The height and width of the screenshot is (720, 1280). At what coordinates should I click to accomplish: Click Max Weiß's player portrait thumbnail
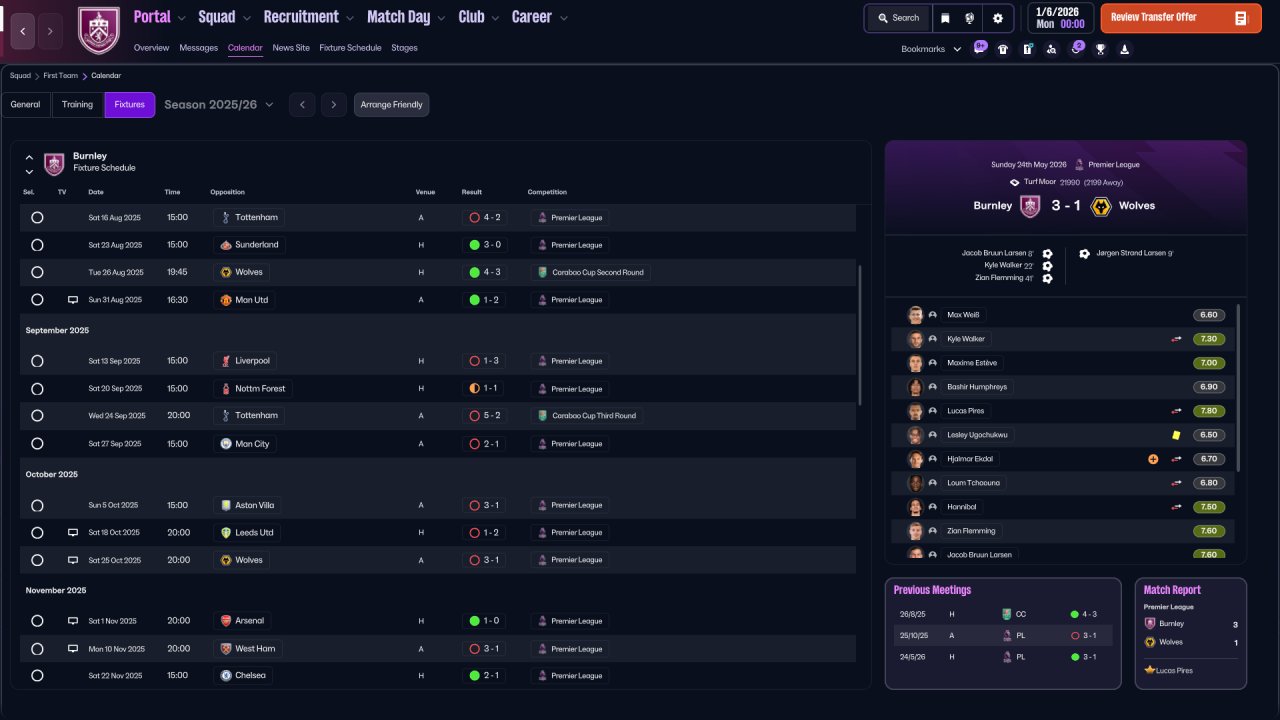click(x=915, y=315)
